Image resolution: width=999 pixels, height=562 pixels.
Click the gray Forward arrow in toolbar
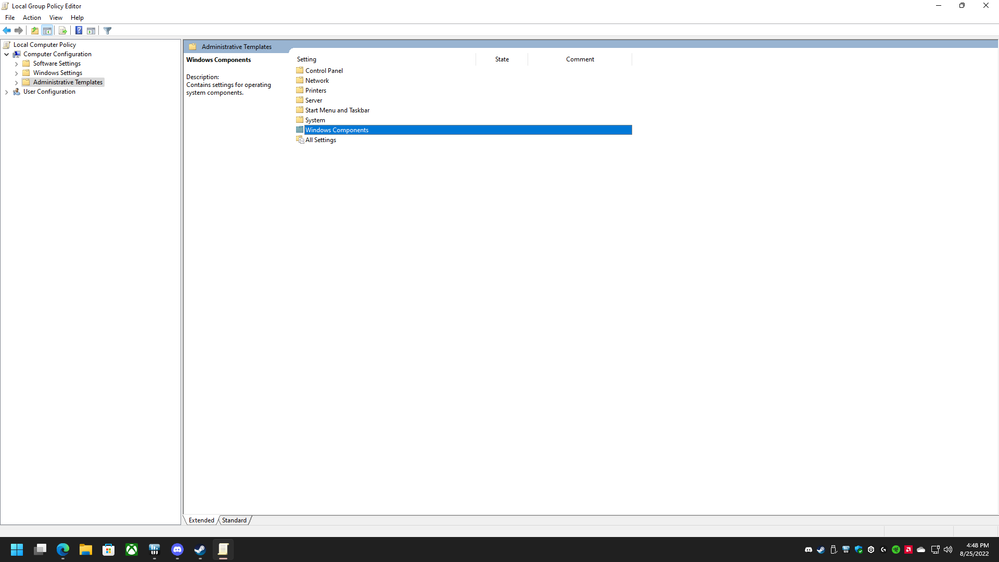click(18, 31)
